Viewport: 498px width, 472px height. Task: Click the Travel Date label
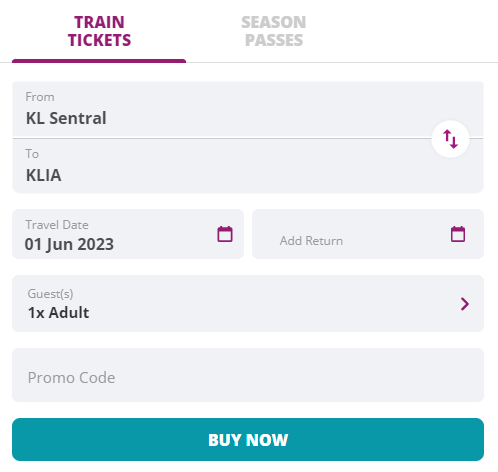57,225
